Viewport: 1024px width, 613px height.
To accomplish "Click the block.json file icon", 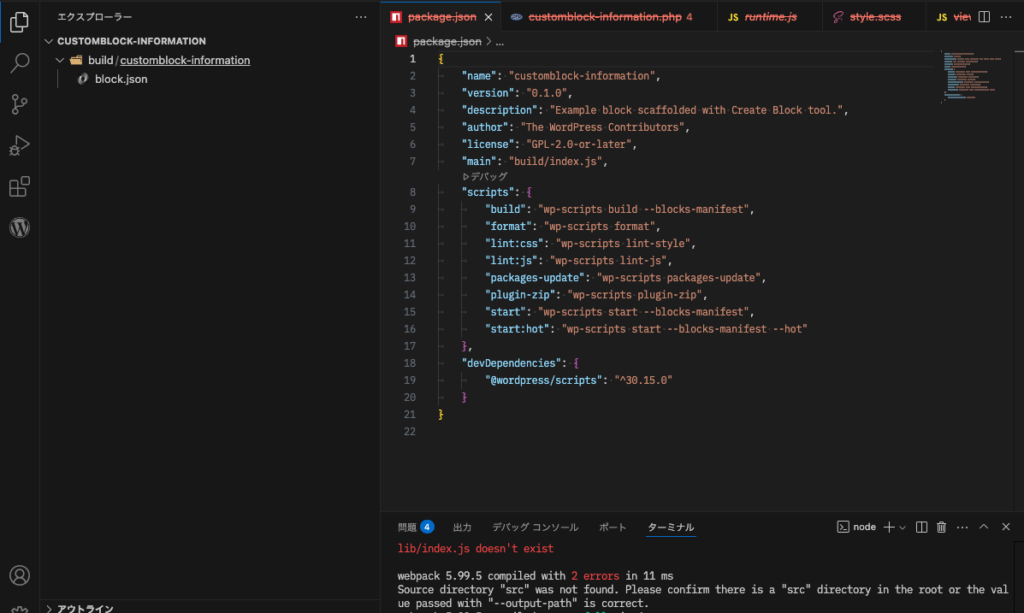I will 82,79.
